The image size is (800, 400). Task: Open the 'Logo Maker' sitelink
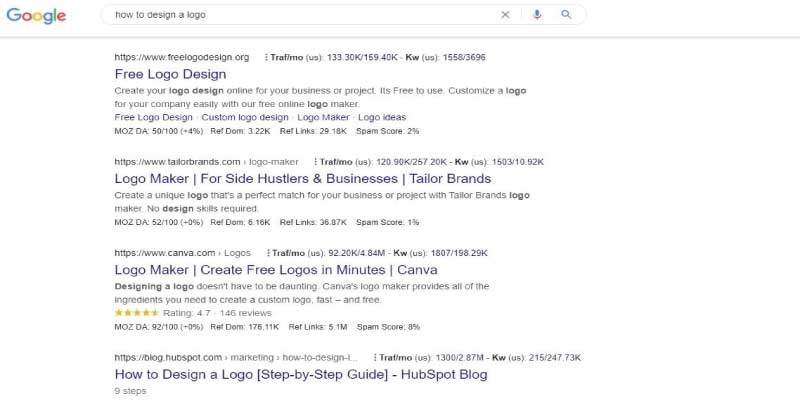pyautogui.click(x=323, y=117)
